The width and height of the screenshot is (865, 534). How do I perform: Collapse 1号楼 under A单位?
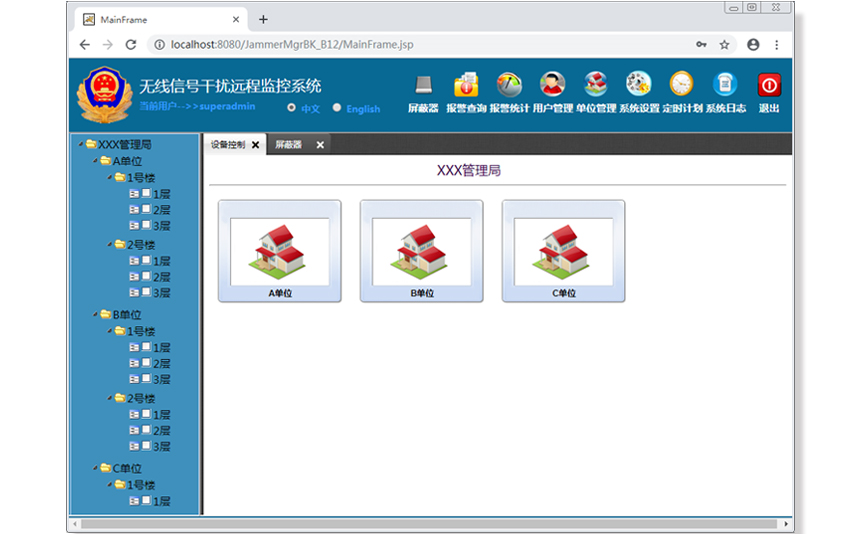110,178
